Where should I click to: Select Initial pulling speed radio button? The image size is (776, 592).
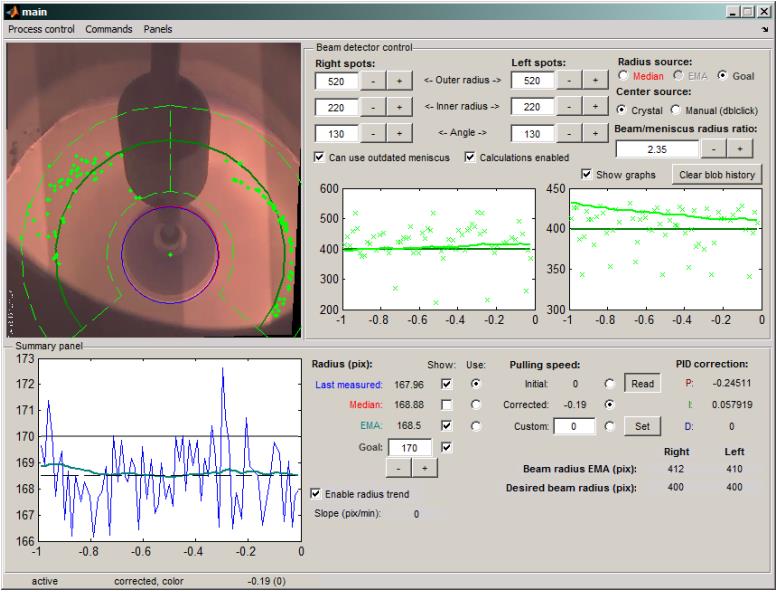(x=609, y=383)
